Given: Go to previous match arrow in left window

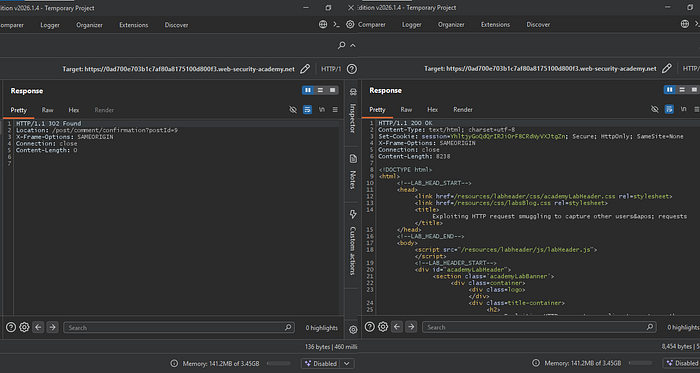Looking at the screenshot, I should point(38,327).
